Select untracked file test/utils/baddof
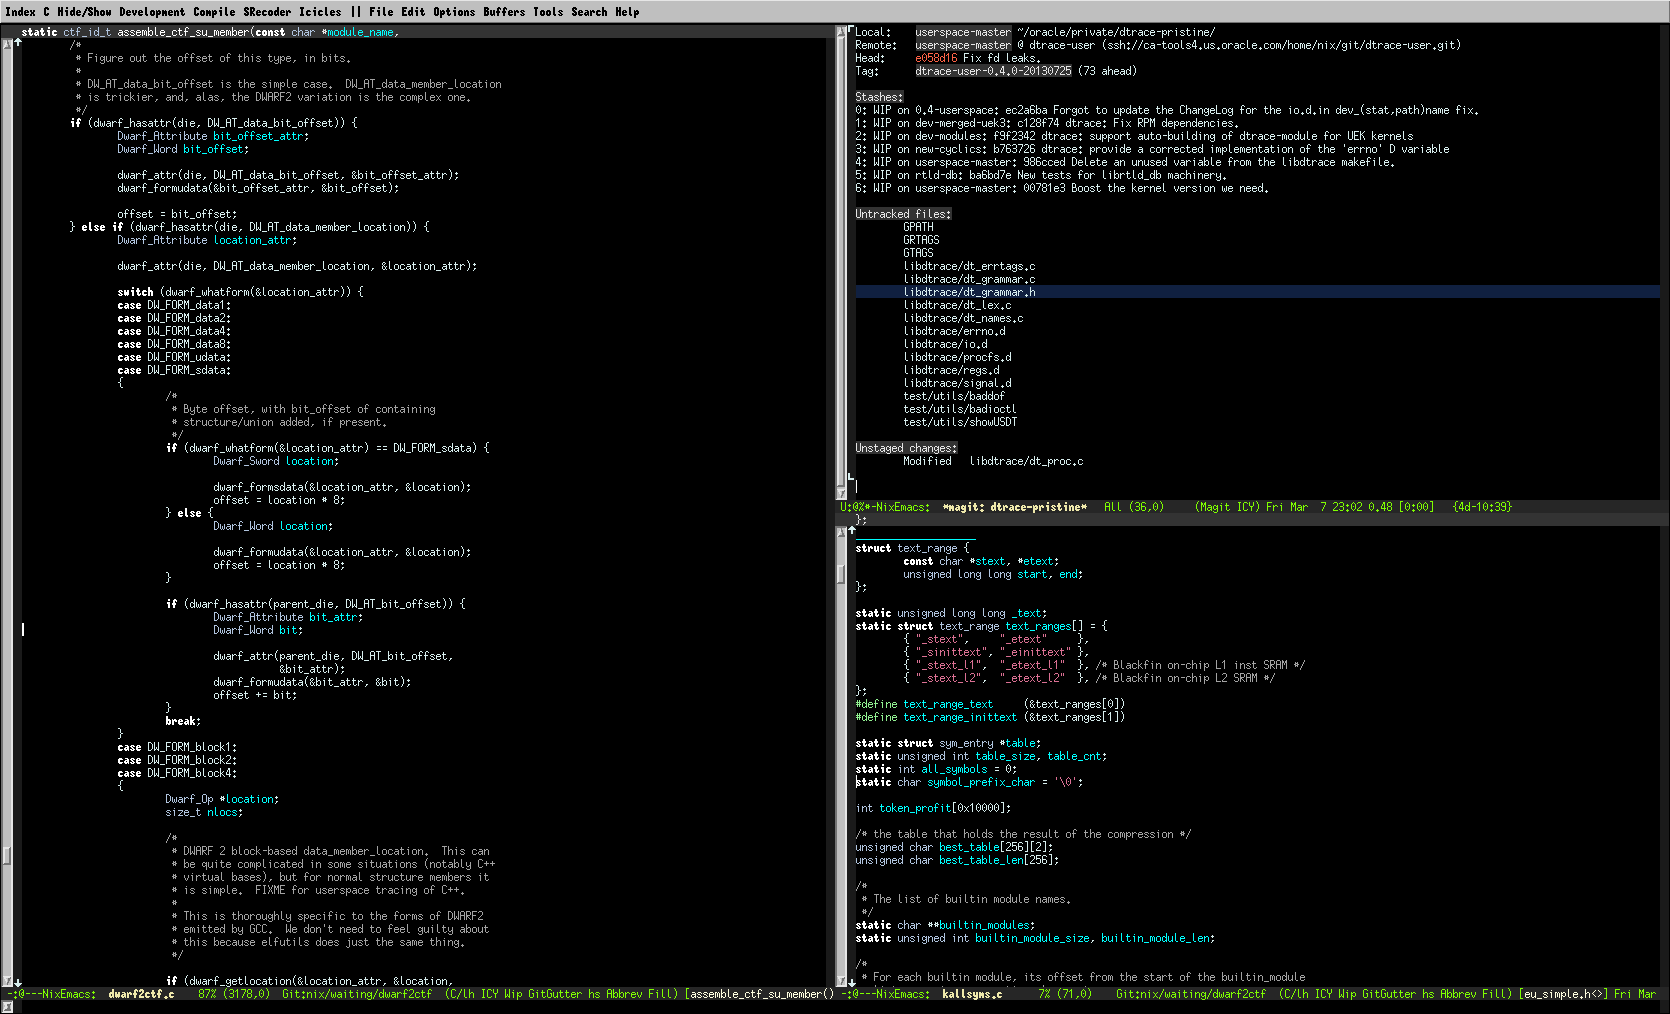Screen dimensions: 1670x1014 954,396
